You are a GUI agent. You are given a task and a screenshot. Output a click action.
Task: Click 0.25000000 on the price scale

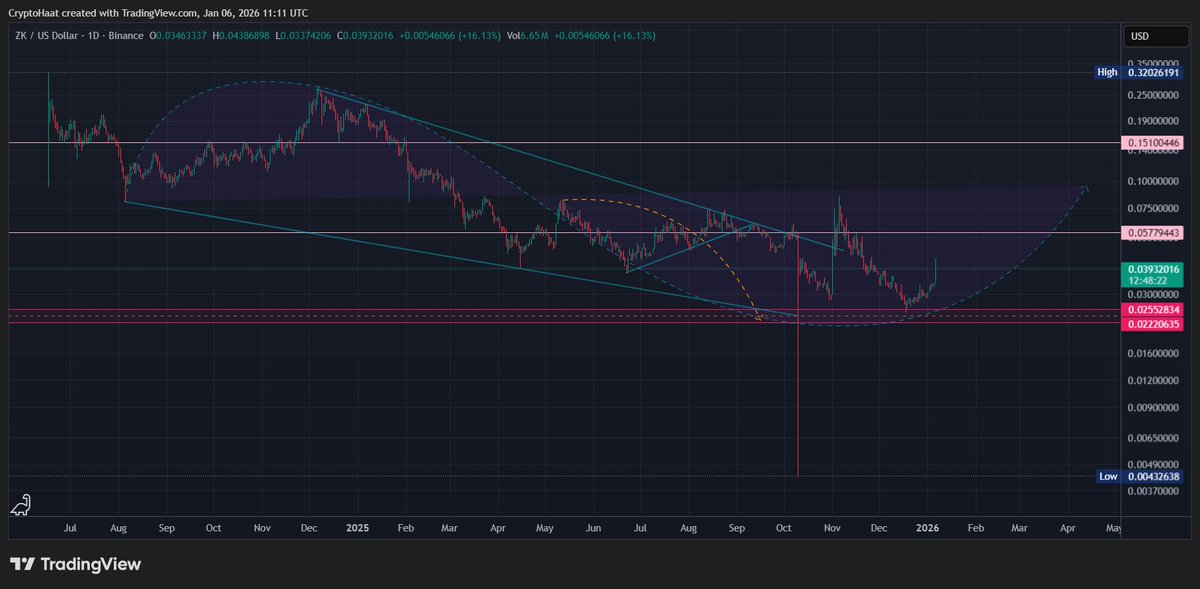click(x=1154, y=96)
